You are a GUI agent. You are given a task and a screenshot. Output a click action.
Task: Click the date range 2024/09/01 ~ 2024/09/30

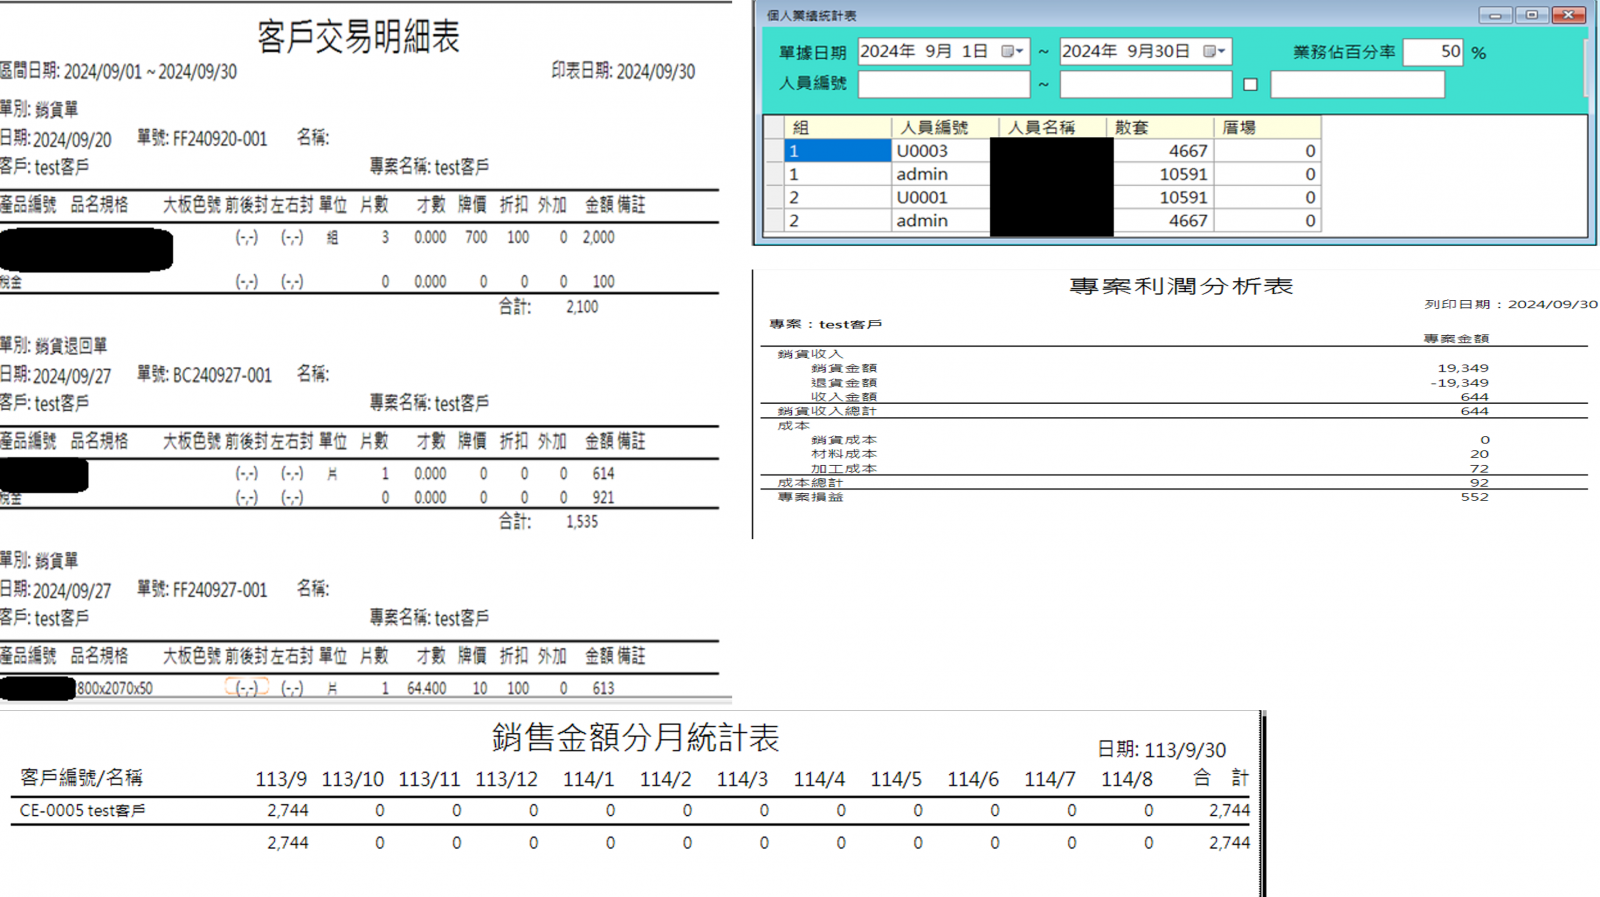coord(150,72)
